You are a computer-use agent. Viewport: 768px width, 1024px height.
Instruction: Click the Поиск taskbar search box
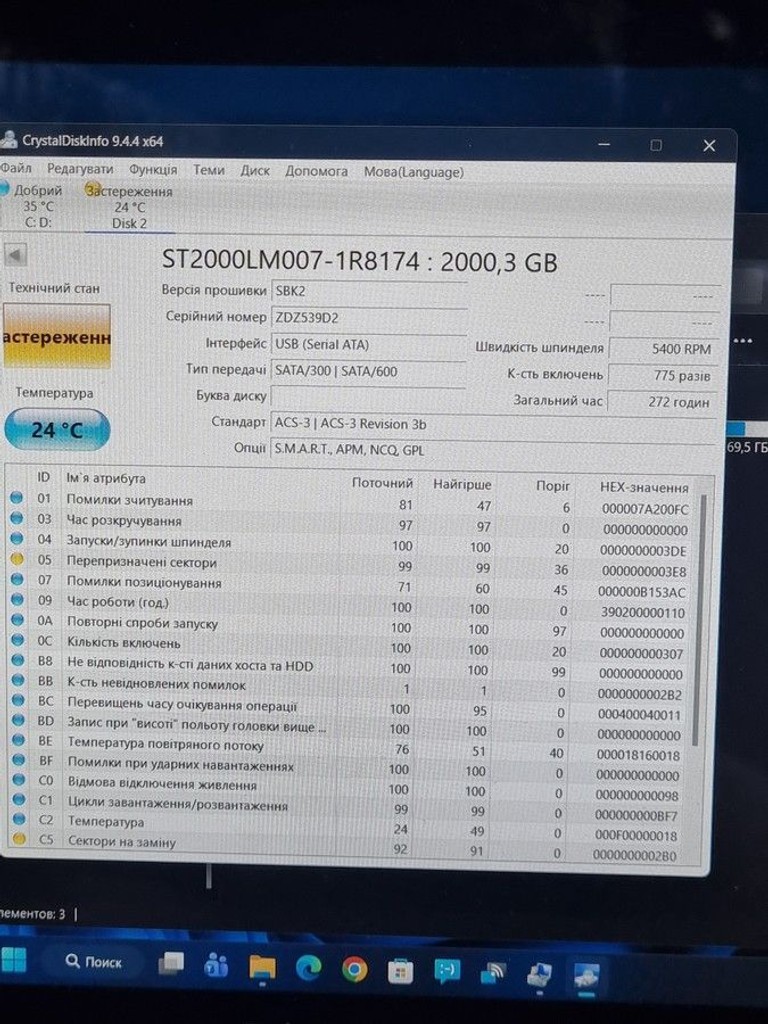94,962
